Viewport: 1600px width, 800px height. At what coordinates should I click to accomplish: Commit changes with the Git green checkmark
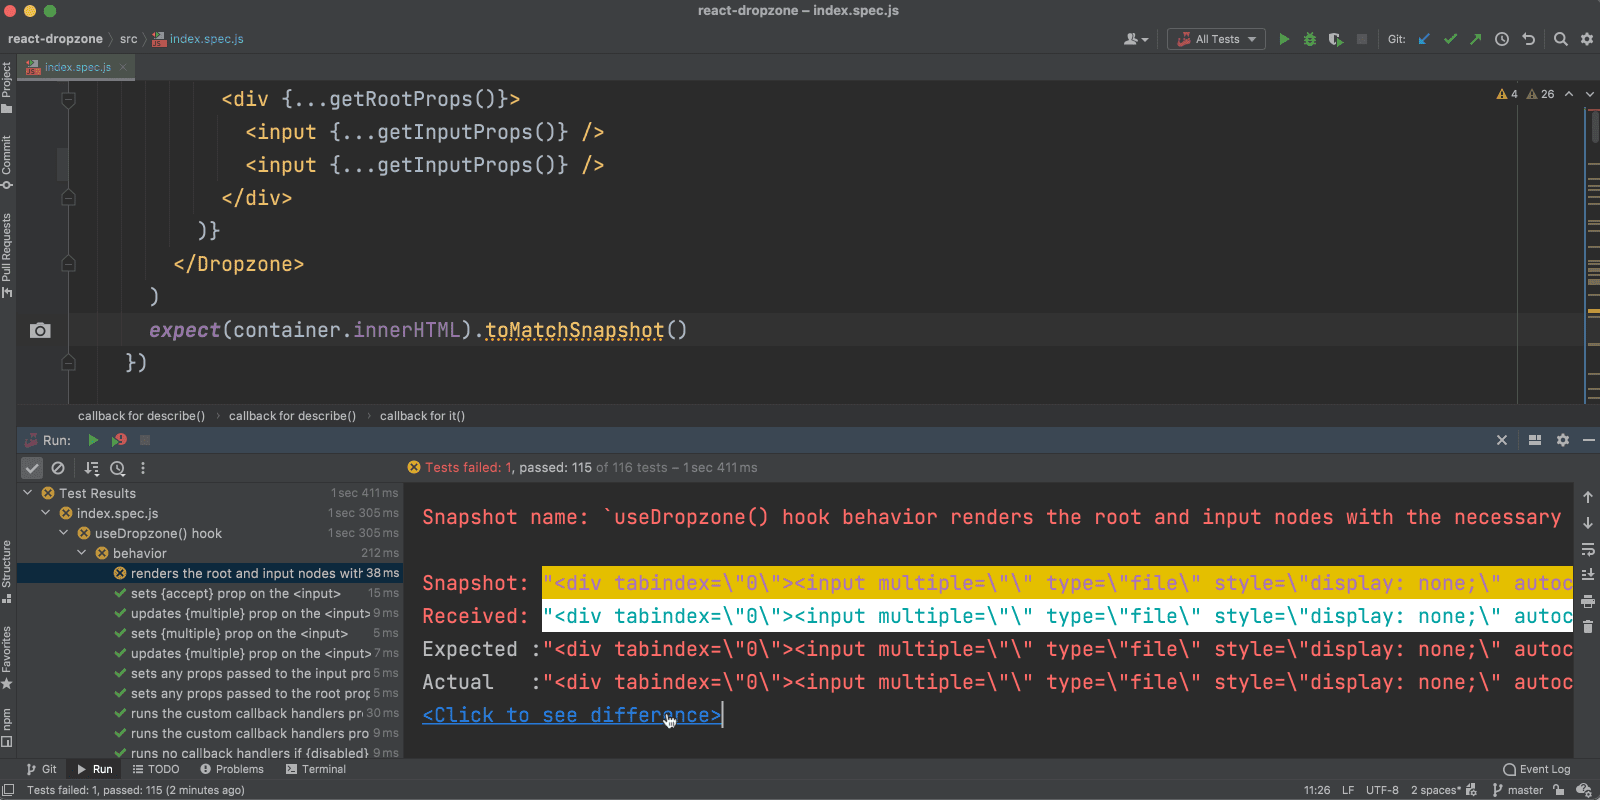pos(1450,39)
